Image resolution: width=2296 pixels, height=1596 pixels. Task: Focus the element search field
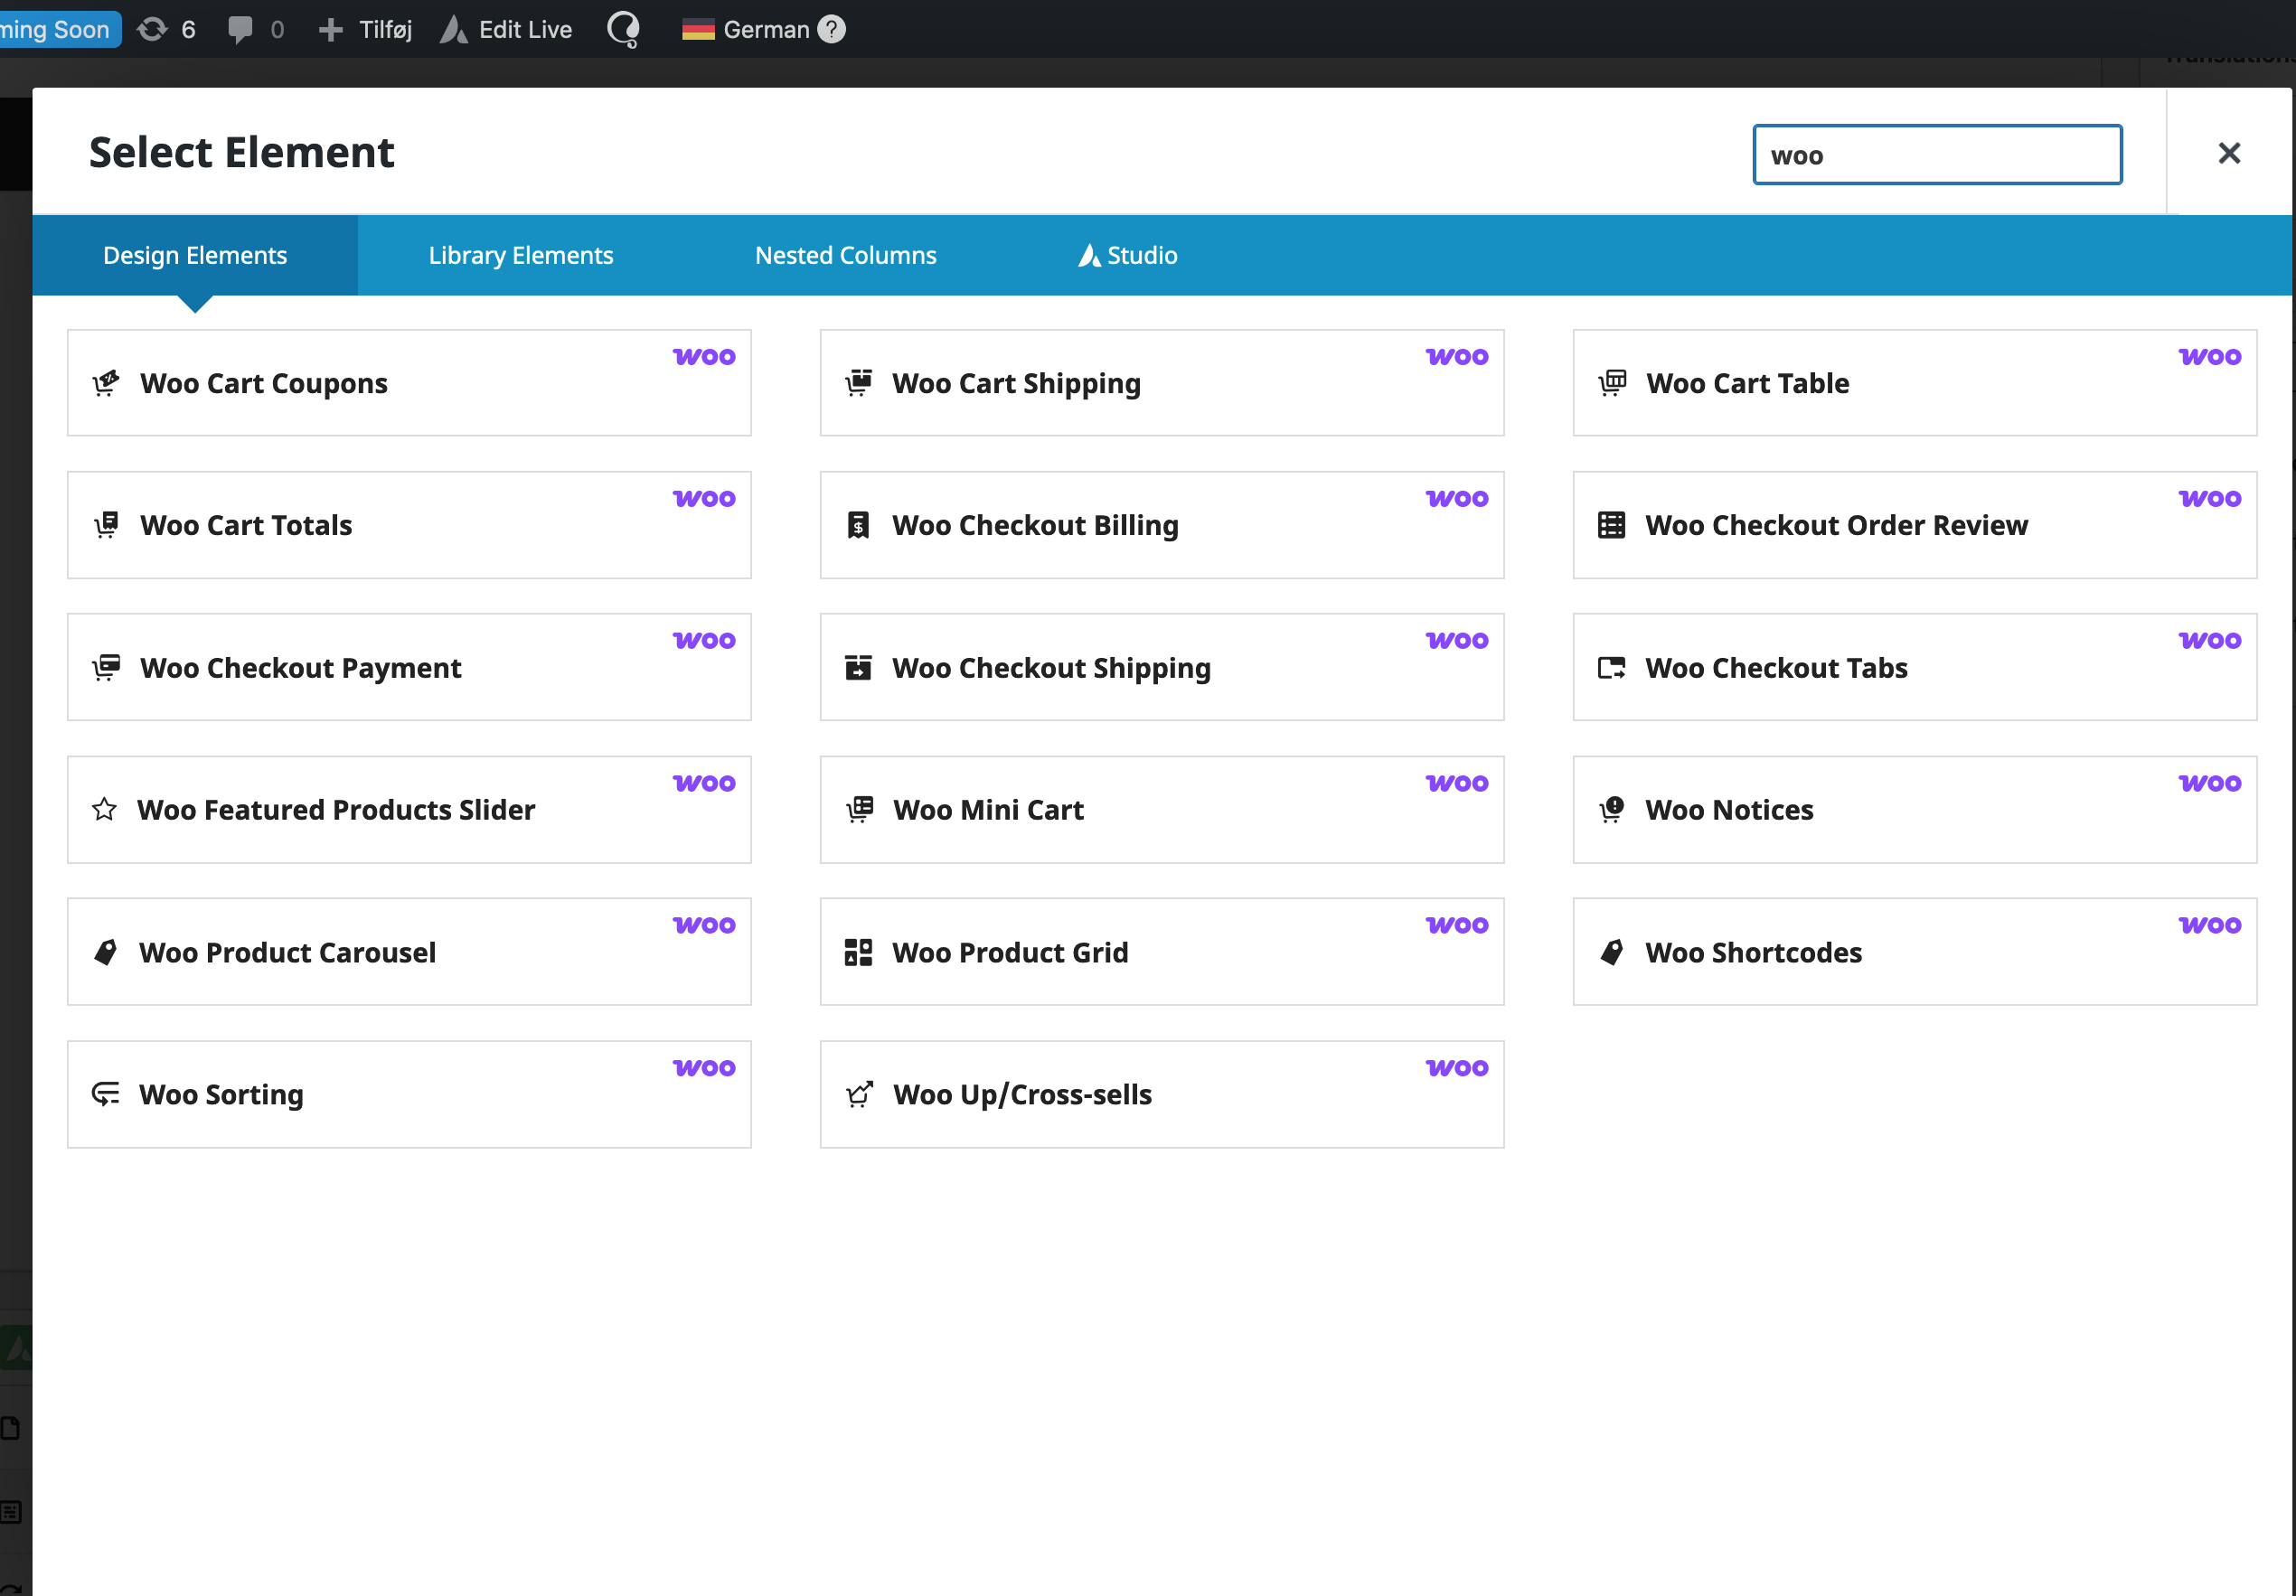point(1936,155)
